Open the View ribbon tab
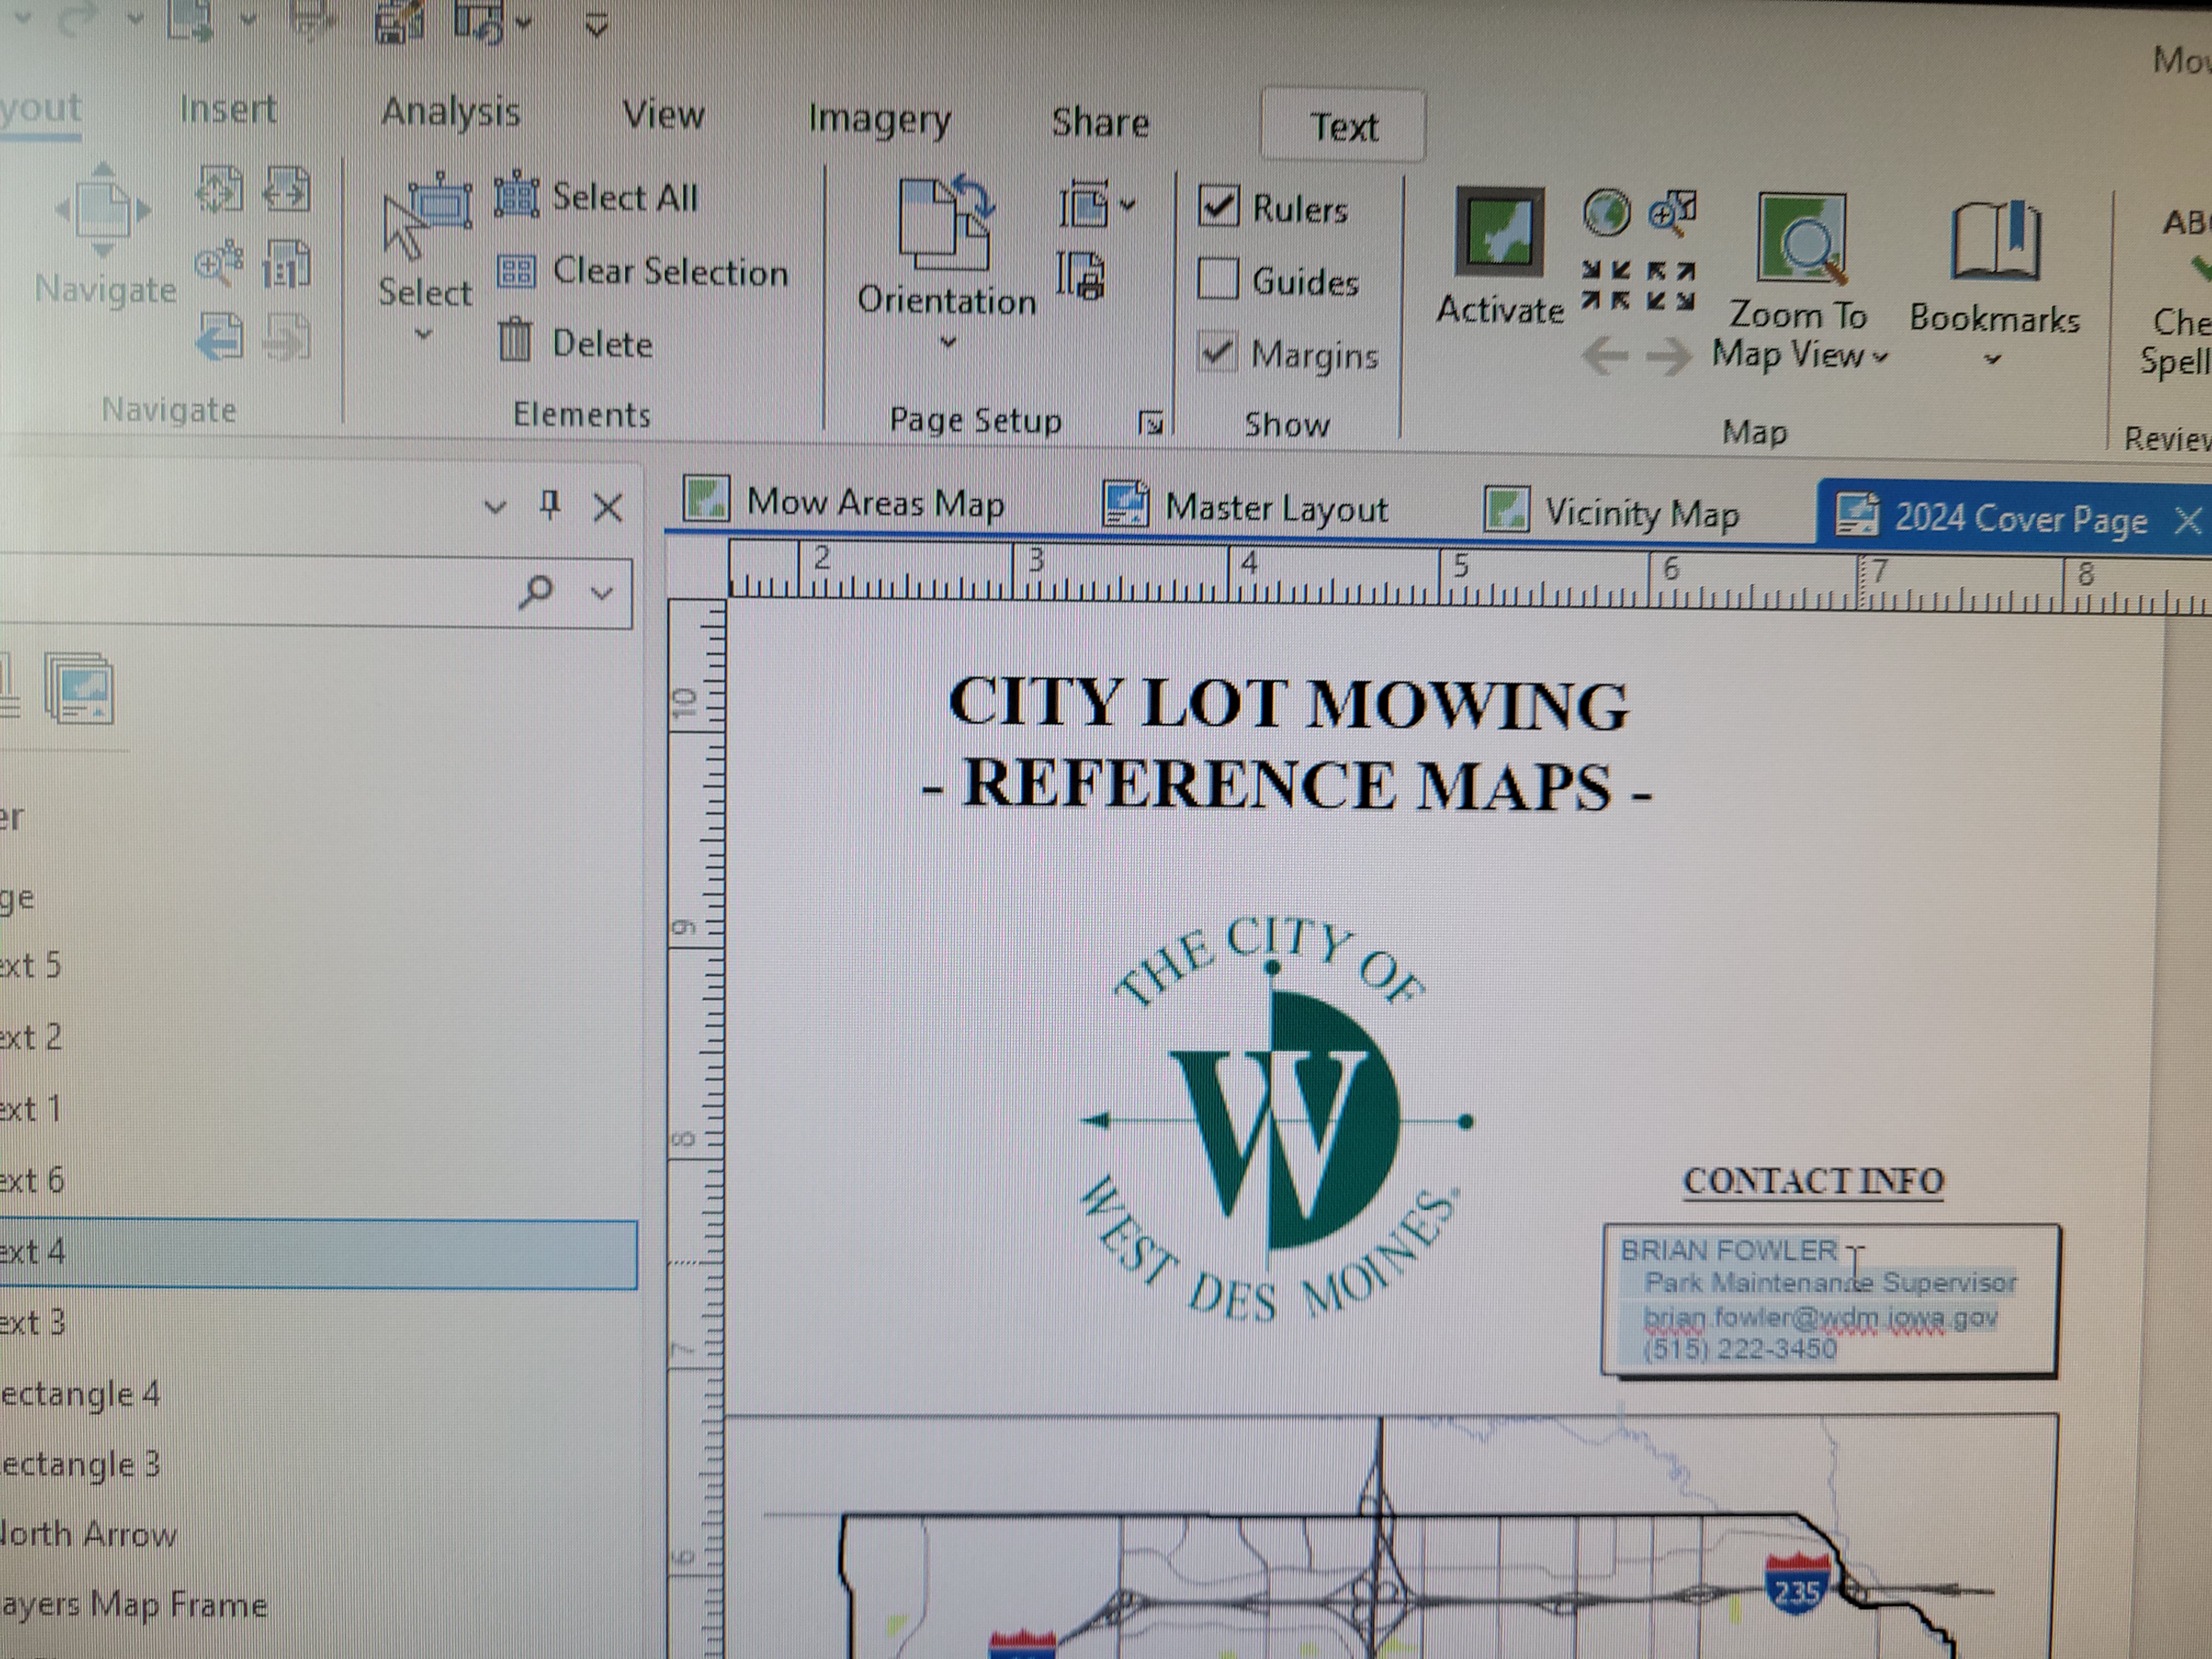2212x1659 pixels. pyautogui.click(x=664, y=115)
